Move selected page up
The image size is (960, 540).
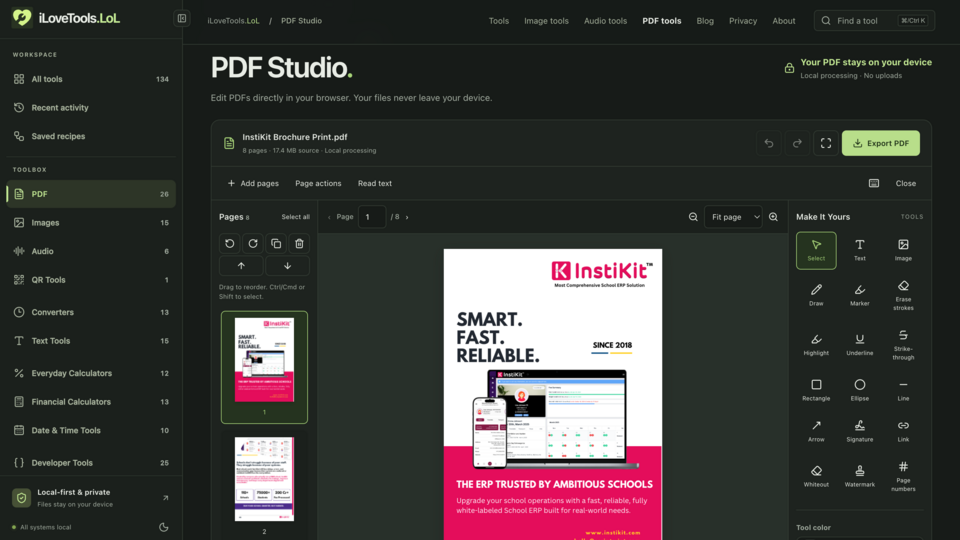pyautogui.click(x=241, y=266)
